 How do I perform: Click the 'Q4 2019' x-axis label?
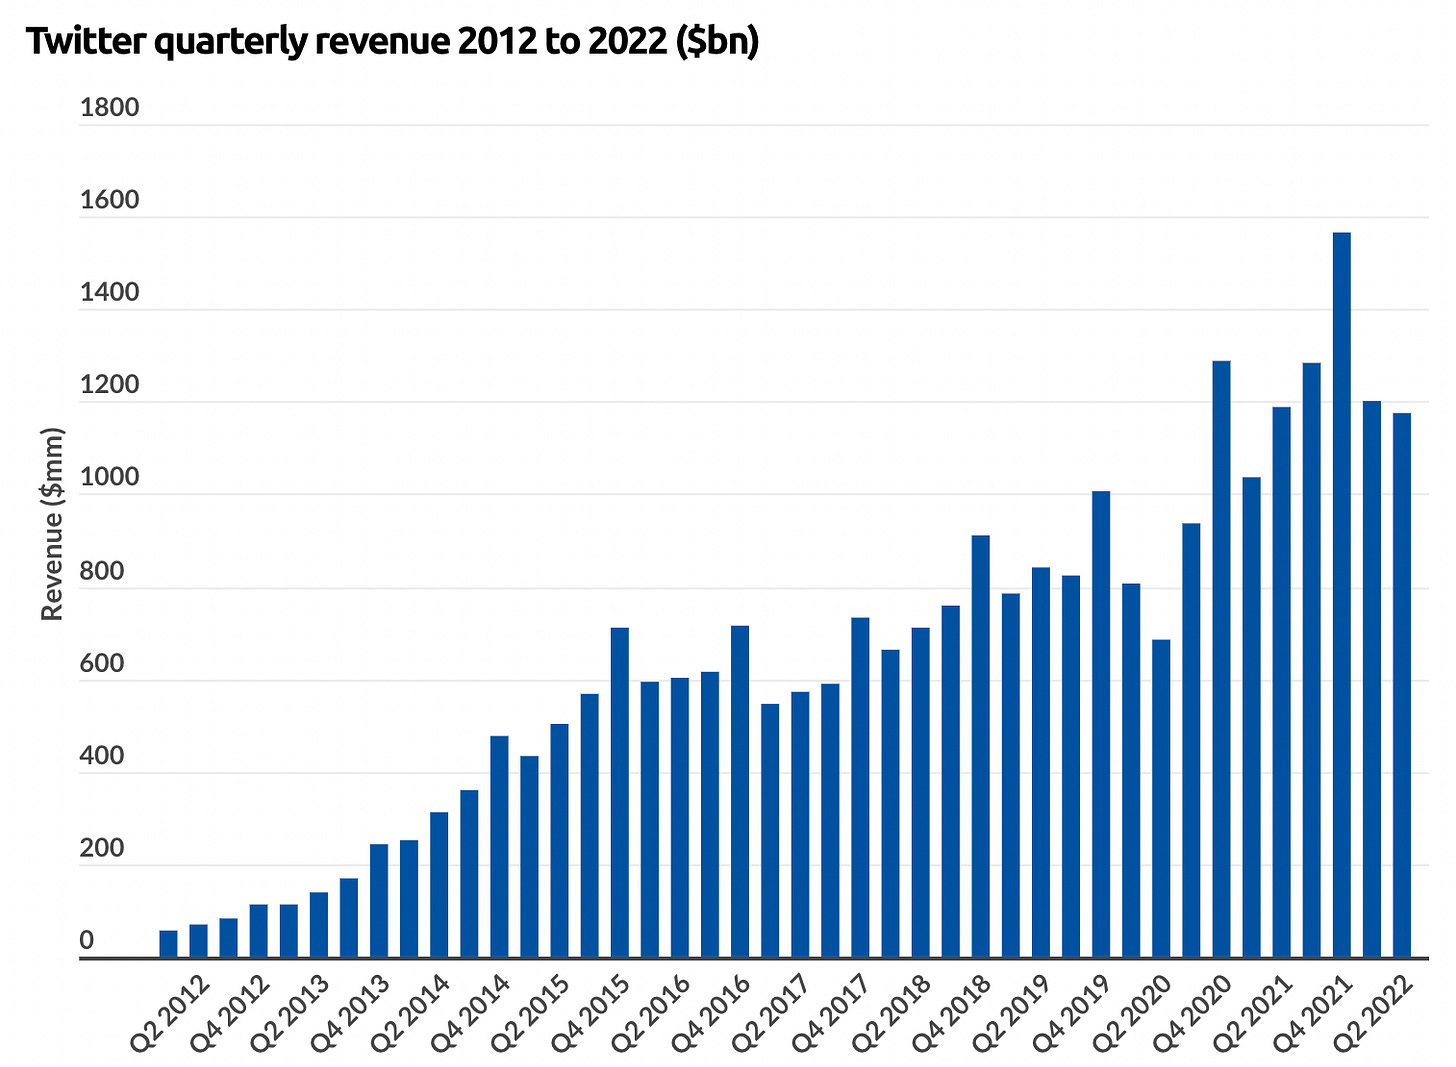1072,1012
